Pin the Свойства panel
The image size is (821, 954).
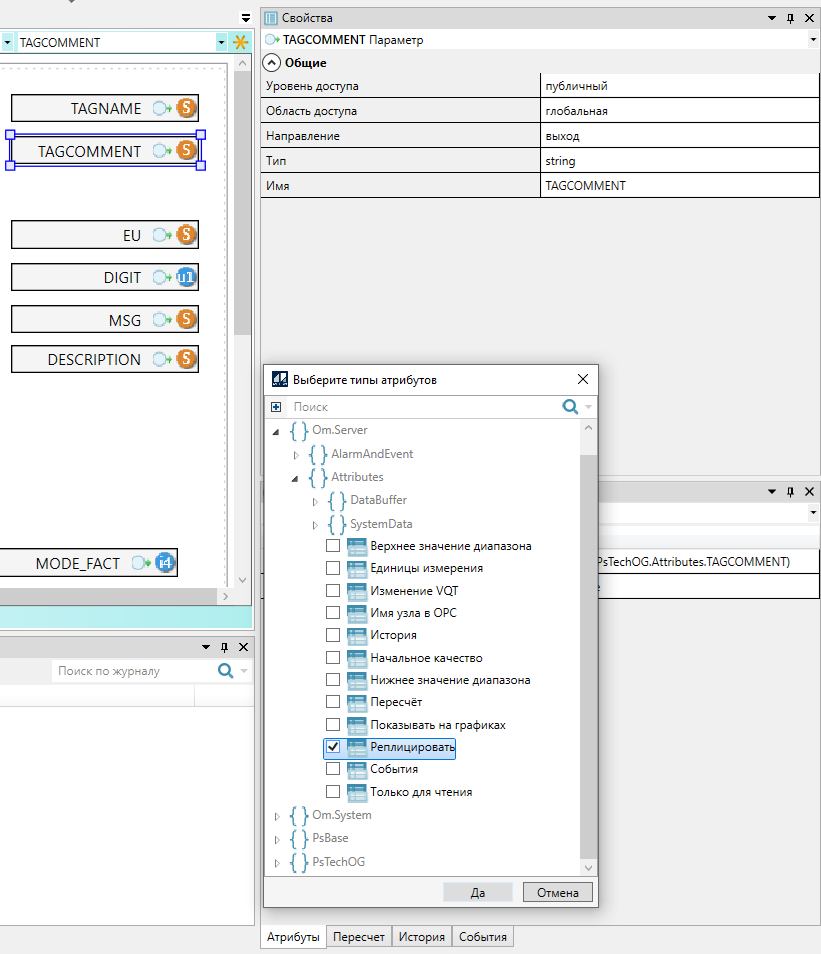(x=790, y=18)
